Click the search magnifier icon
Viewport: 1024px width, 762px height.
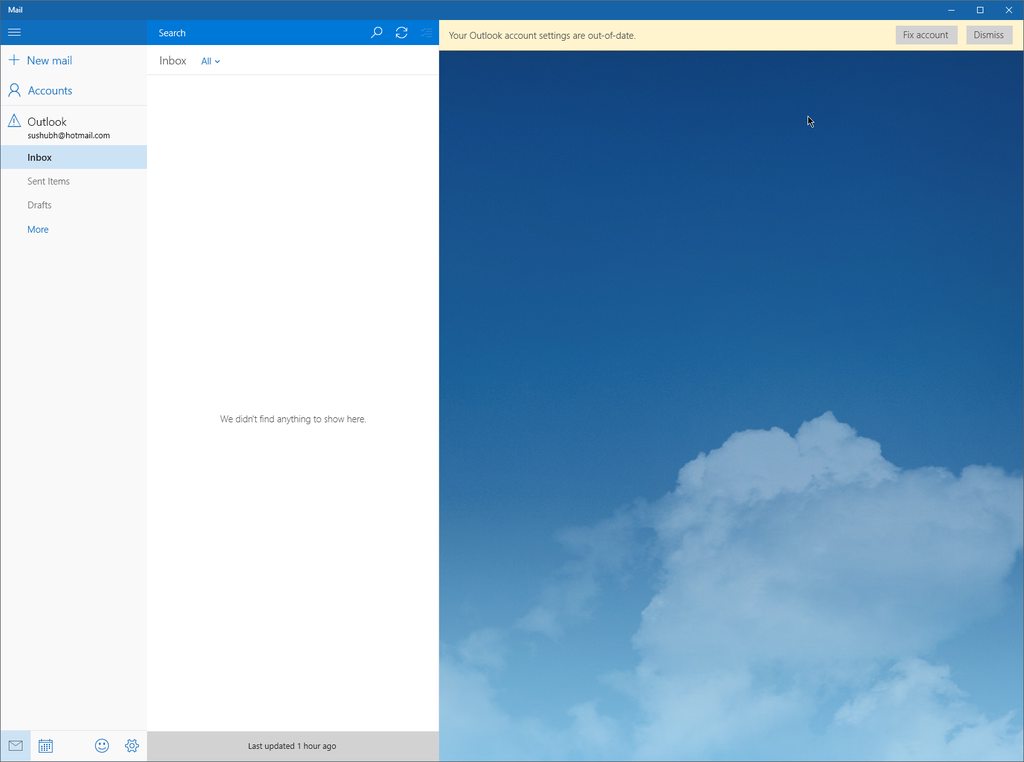click(x=377, y=32)
